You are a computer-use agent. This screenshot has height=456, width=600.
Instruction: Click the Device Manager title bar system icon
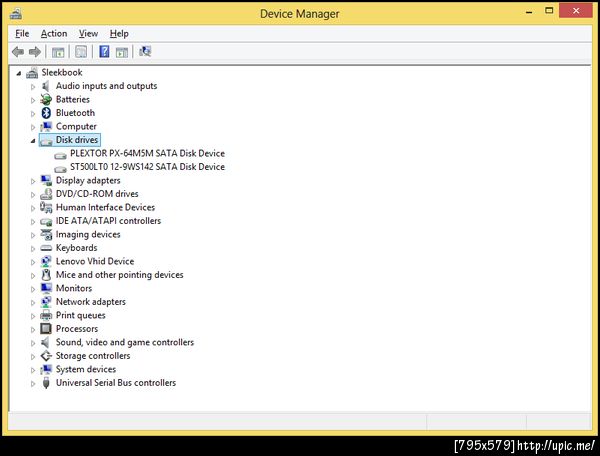pyautogui.click(x=16, y=13)
